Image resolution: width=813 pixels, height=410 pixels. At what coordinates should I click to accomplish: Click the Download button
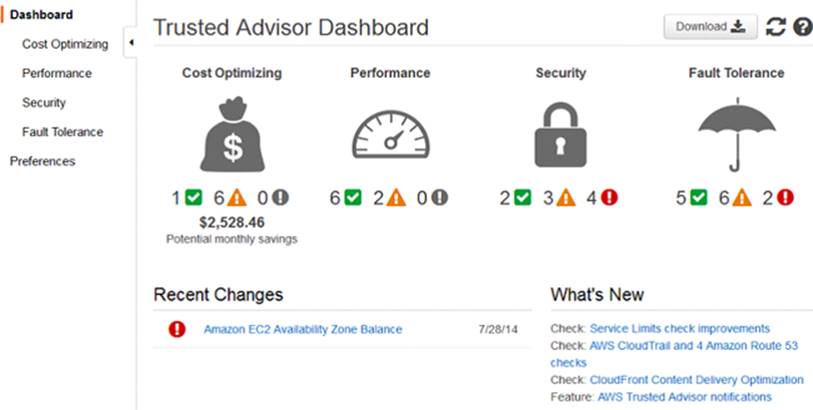[710, 26]
